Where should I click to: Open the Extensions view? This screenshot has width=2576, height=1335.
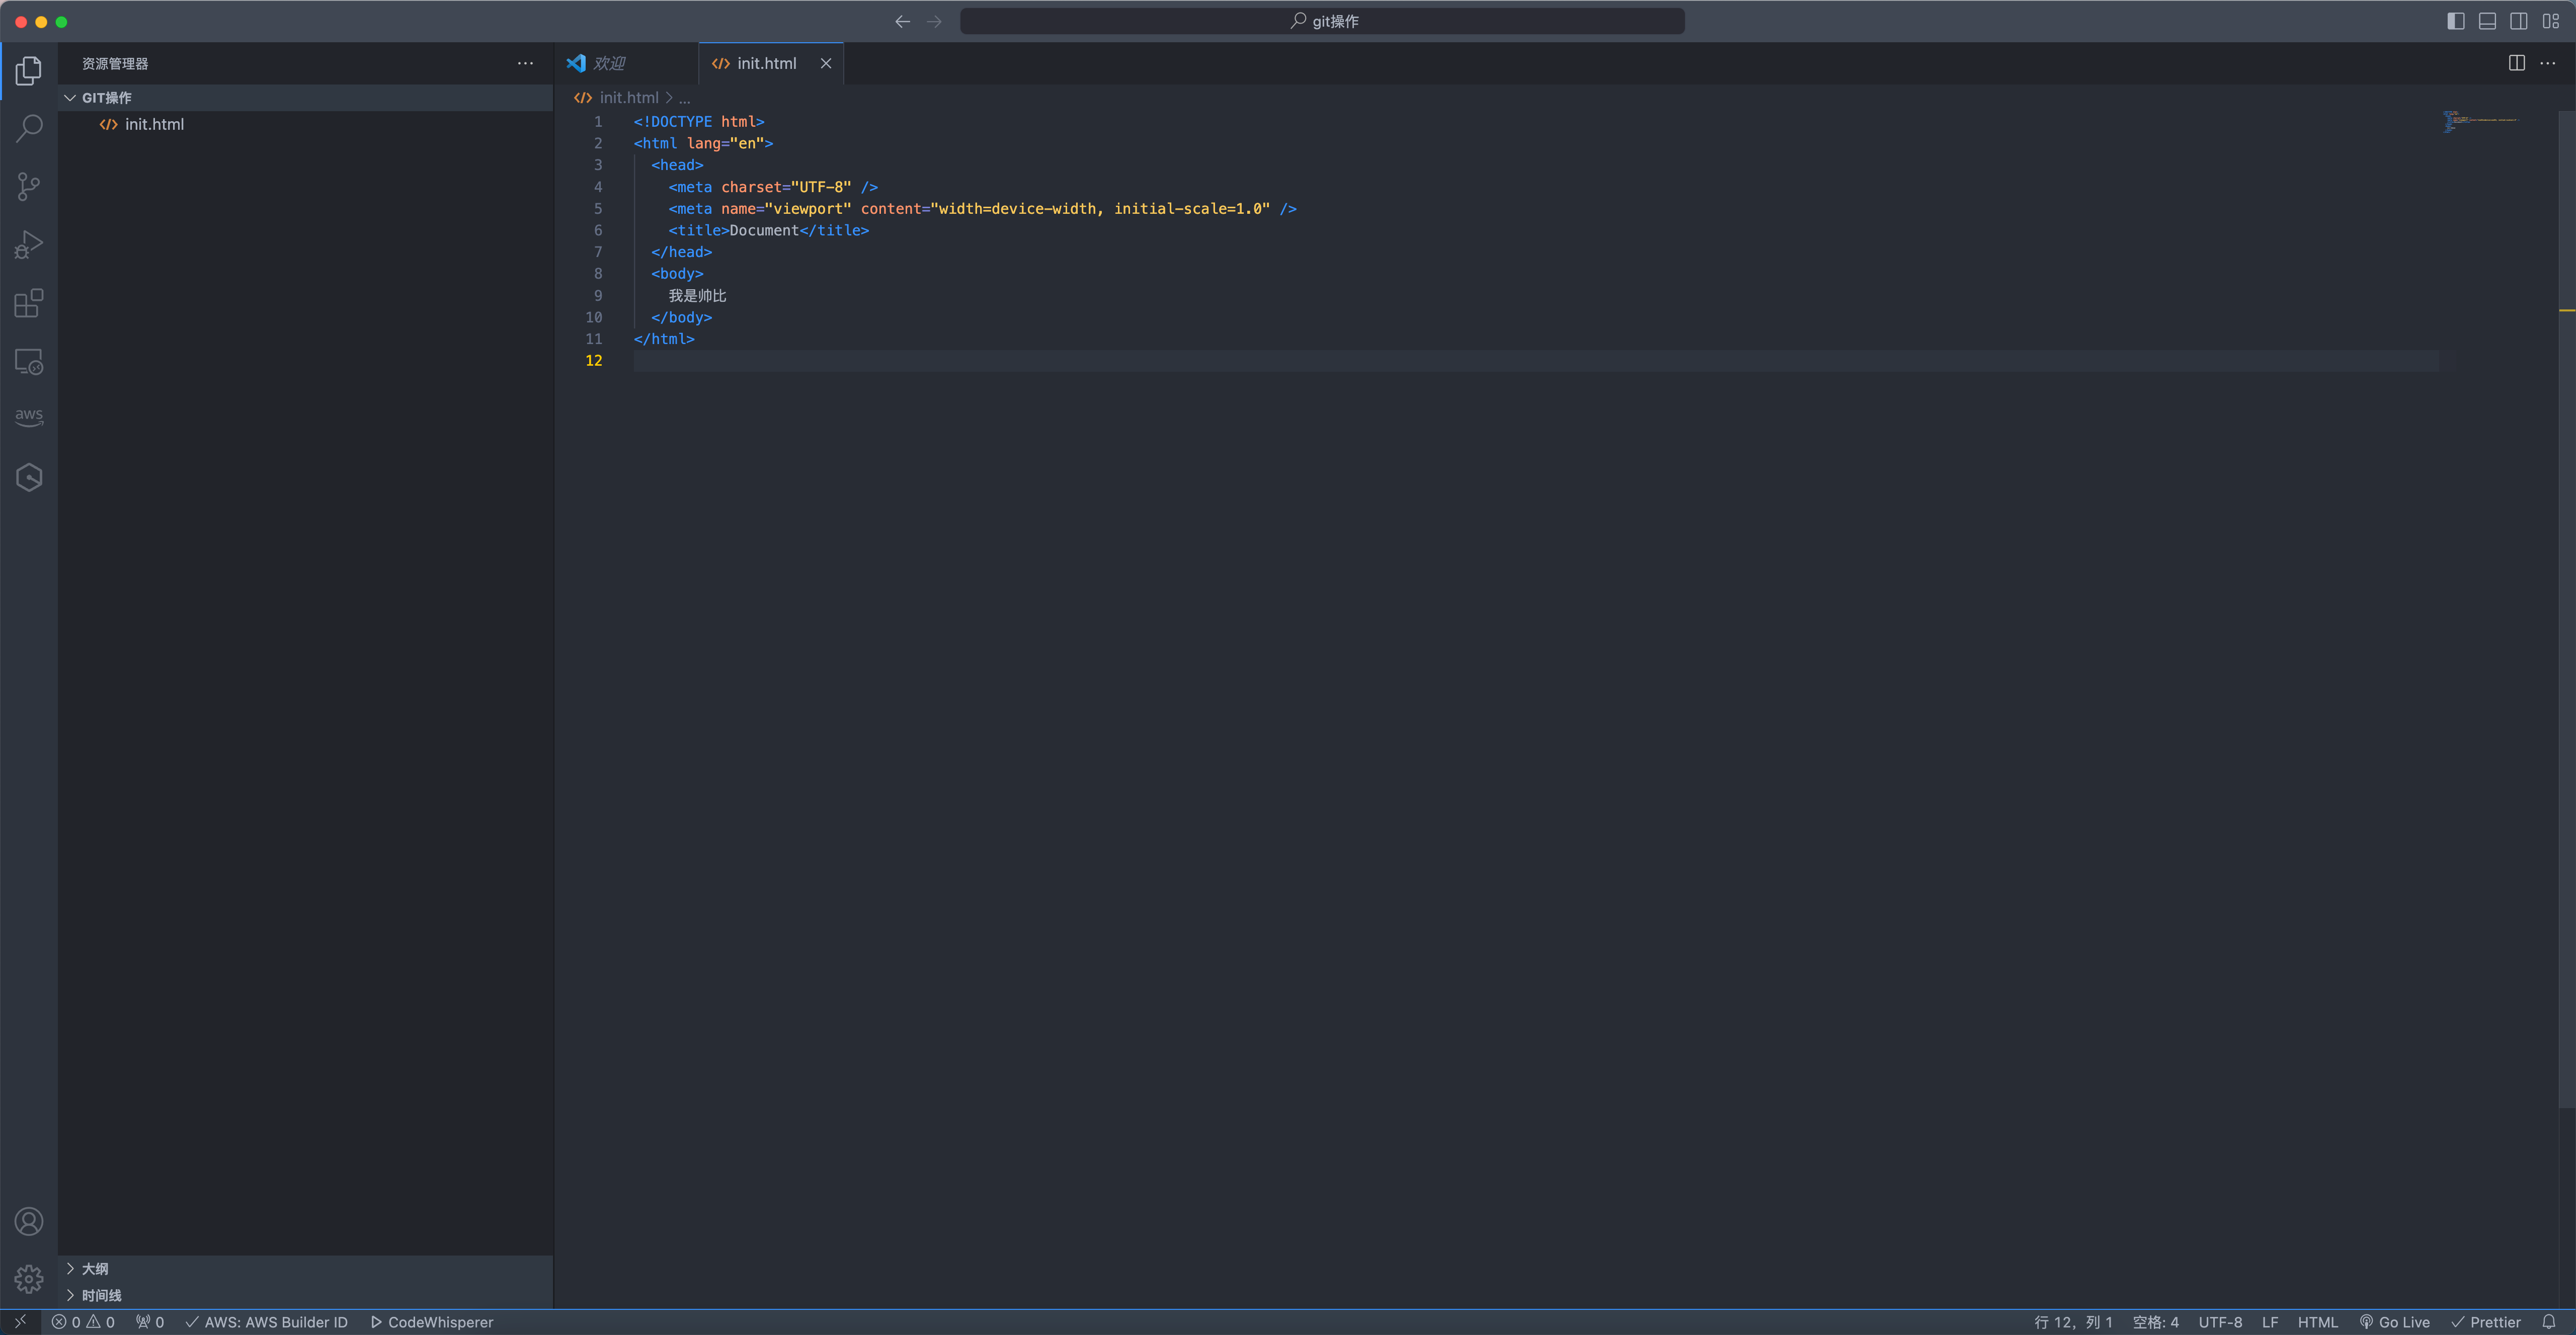[29, 303]
